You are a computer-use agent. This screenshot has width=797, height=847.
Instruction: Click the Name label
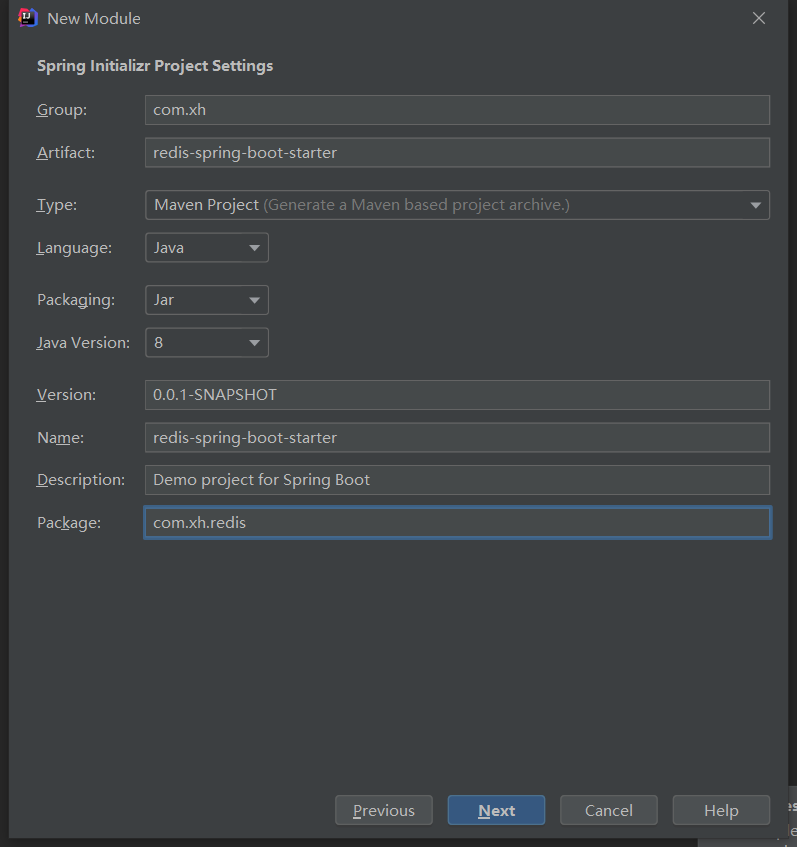click(x=60, y=438)
